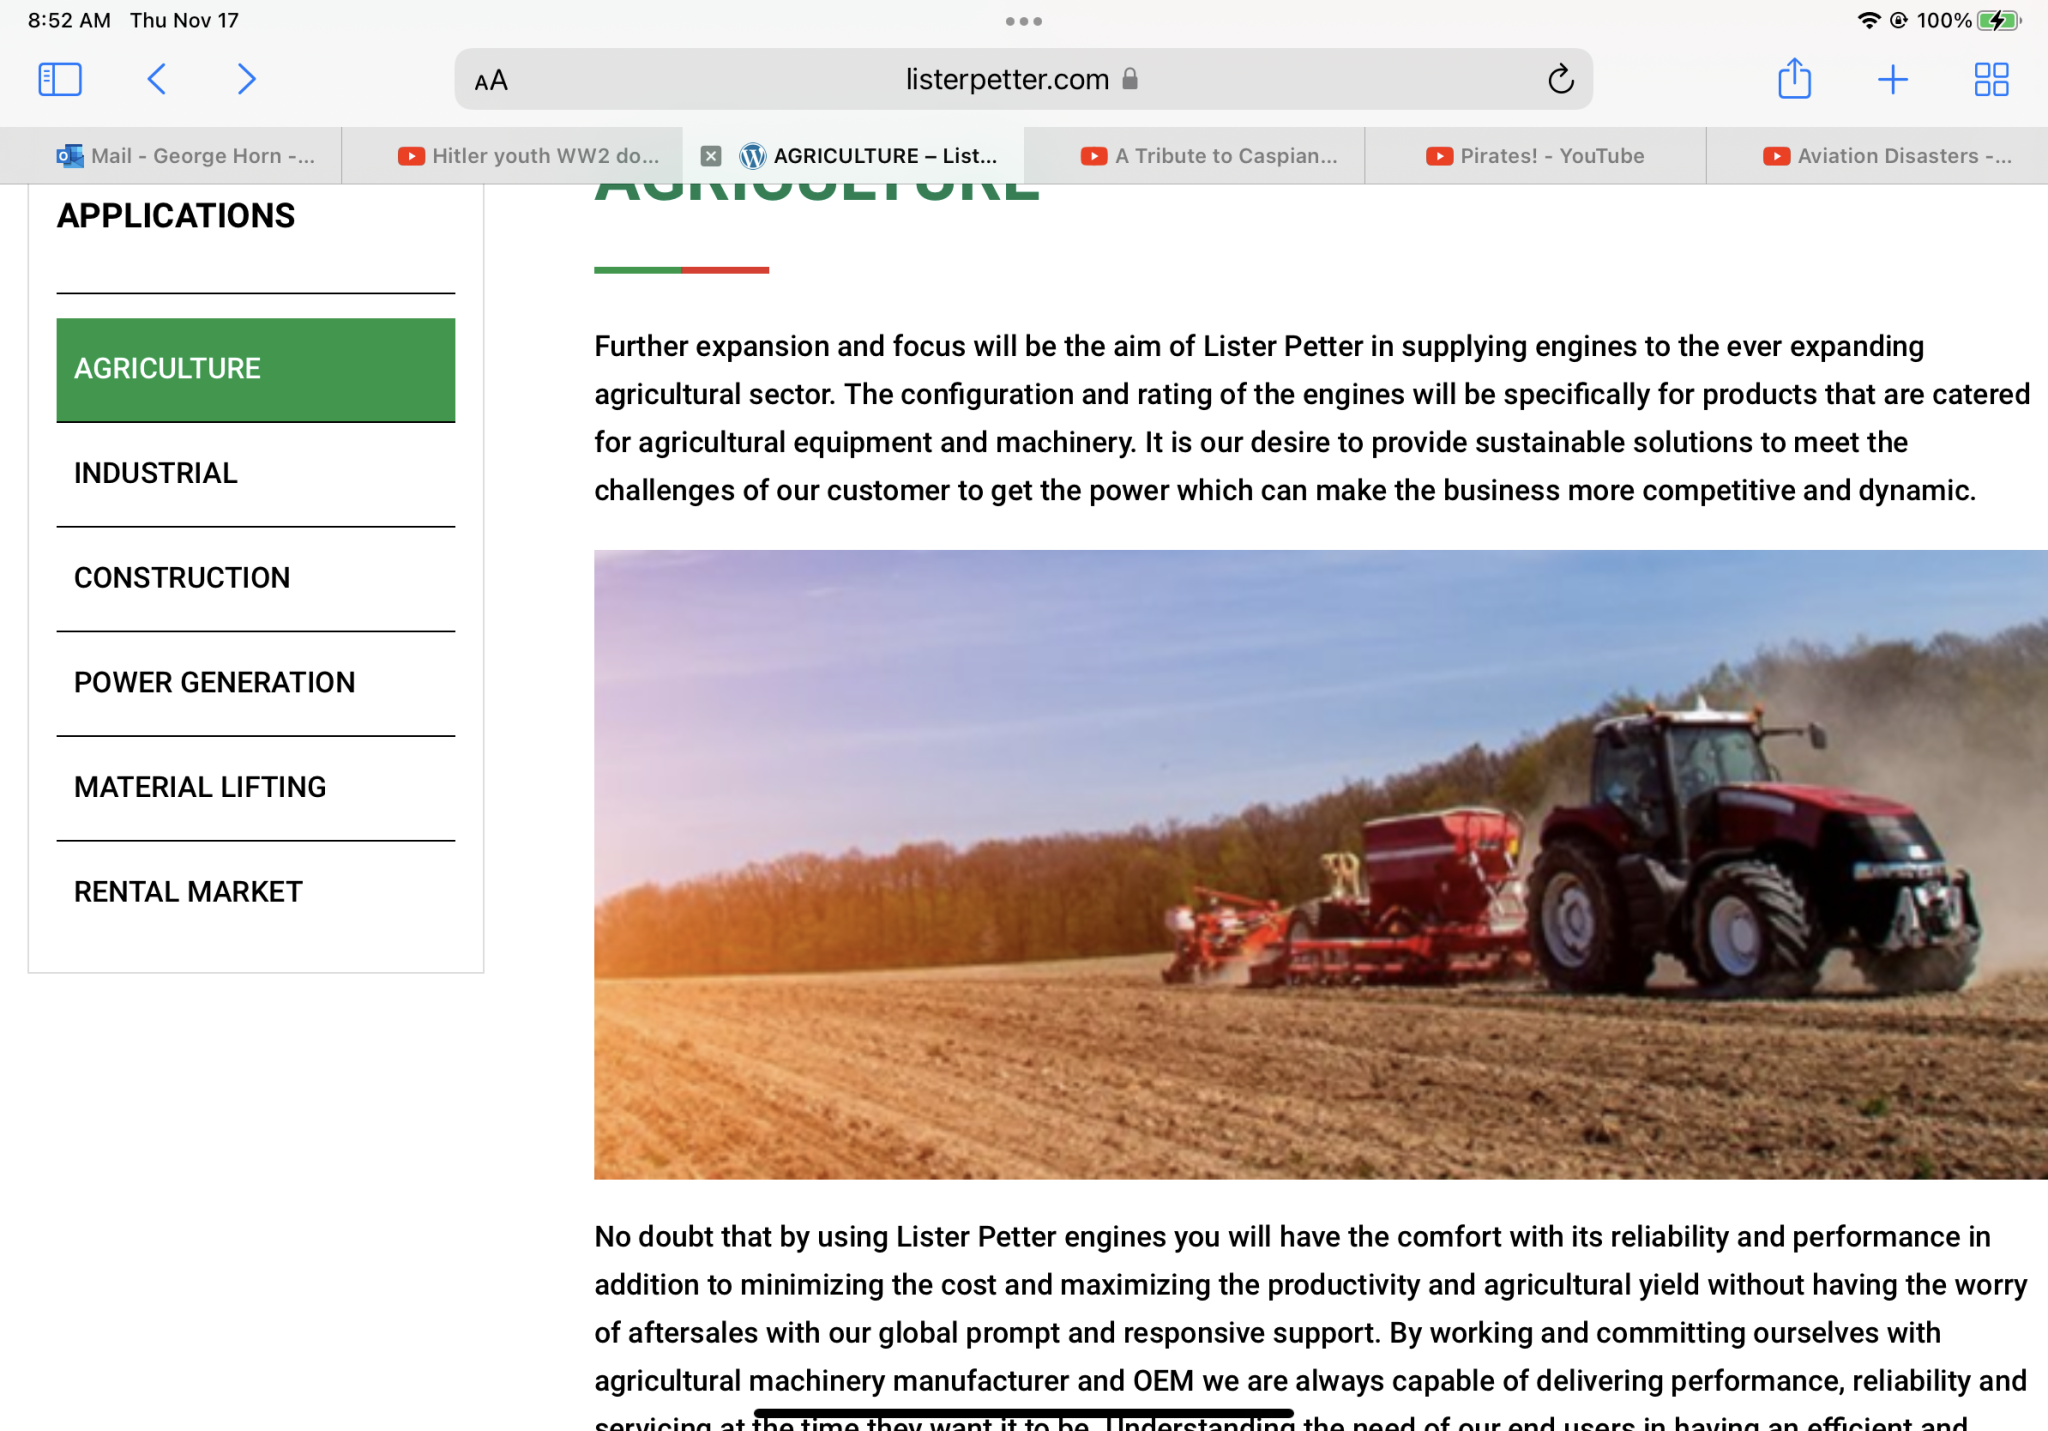Open the AA reader and text size menu
The height and width of the screenshot is (1431, 2048).
pos(491,80)
